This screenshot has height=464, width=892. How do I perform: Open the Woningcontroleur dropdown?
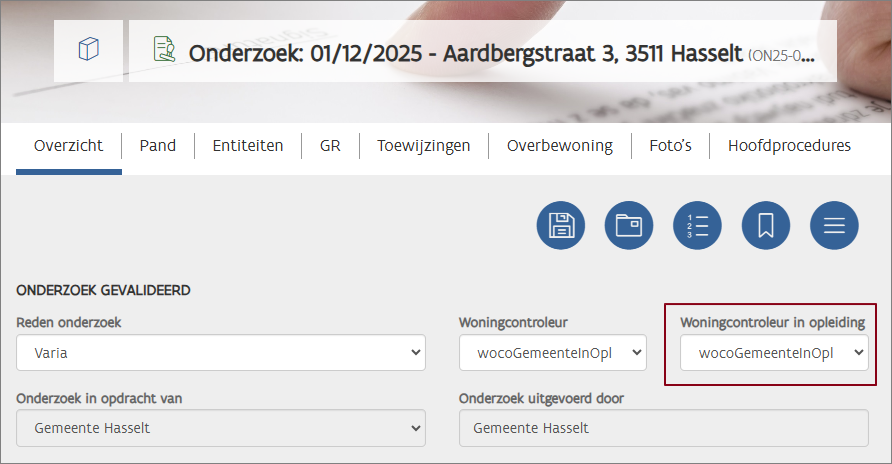(x=552, y=352)
